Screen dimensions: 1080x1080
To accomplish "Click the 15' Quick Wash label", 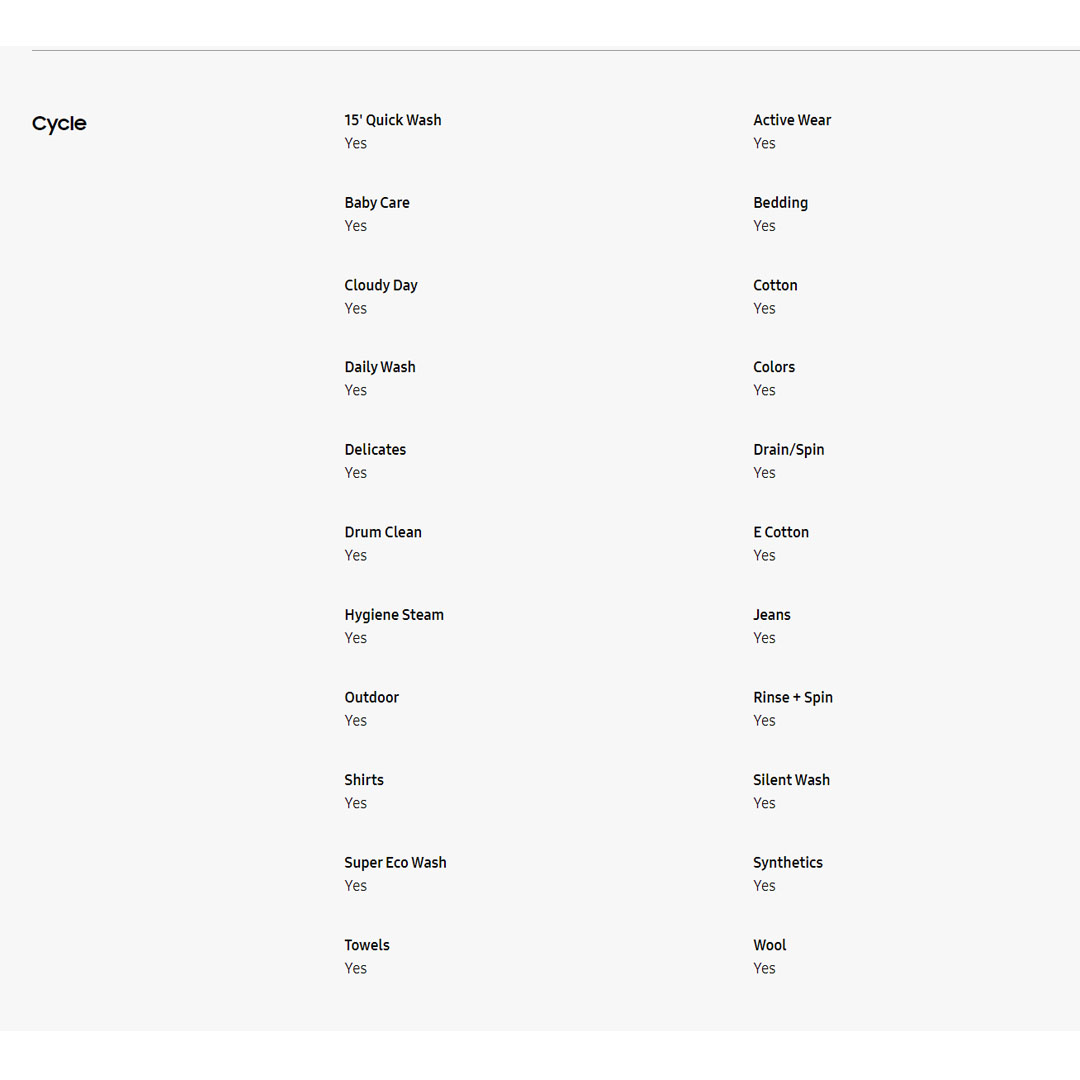I will pos(393,120).
